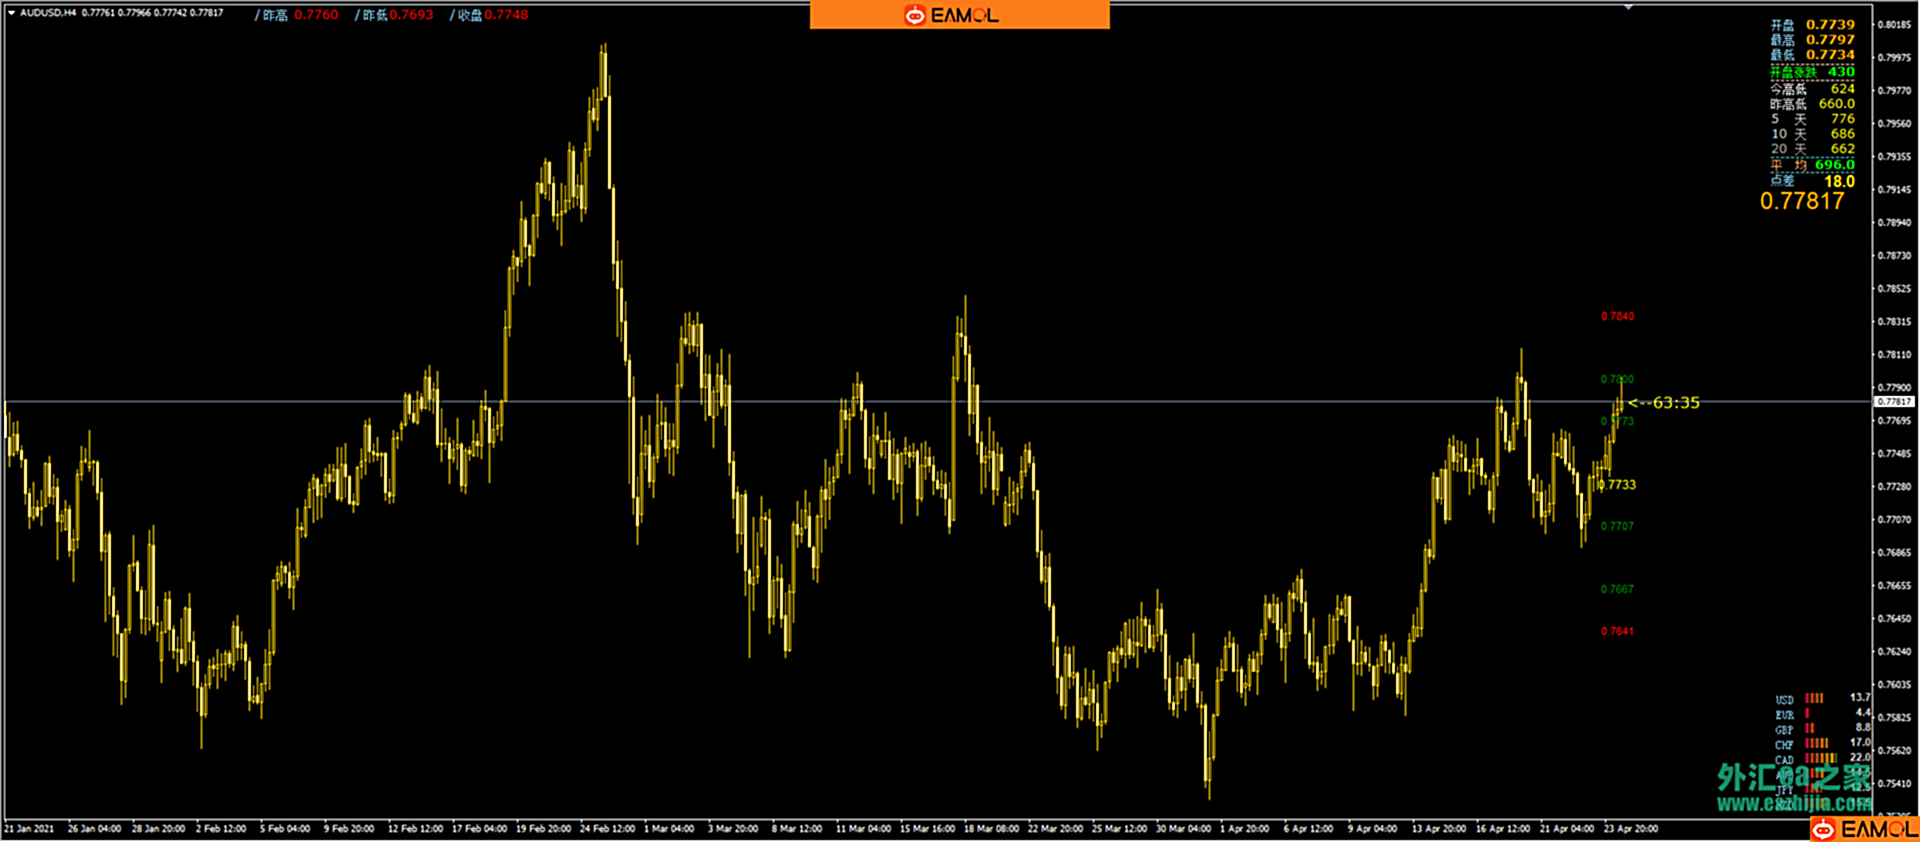
Task: Click the yellow 0.7733 pivot level label
Action: (1618, 485)
